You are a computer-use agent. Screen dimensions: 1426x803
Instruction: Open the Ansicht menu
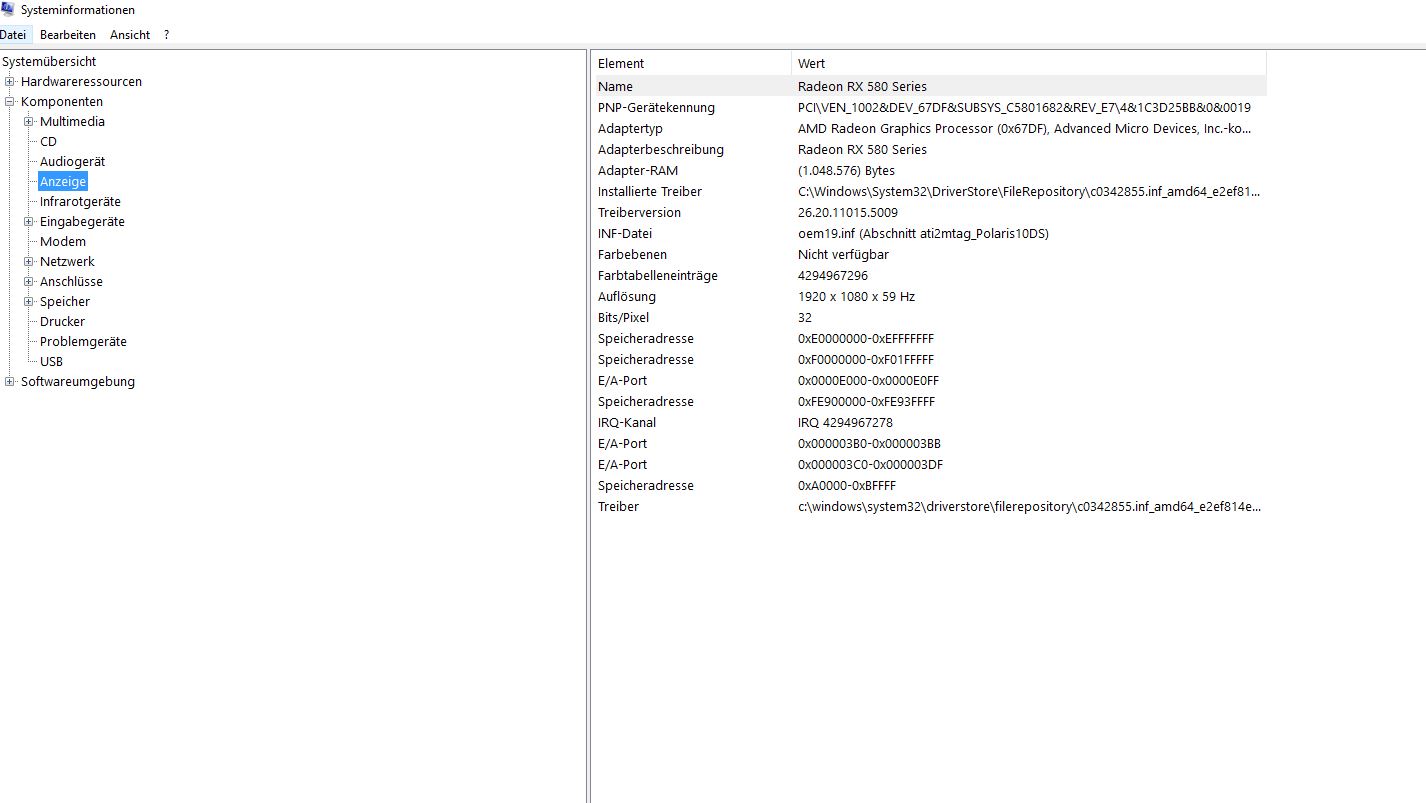click(130, 35)
